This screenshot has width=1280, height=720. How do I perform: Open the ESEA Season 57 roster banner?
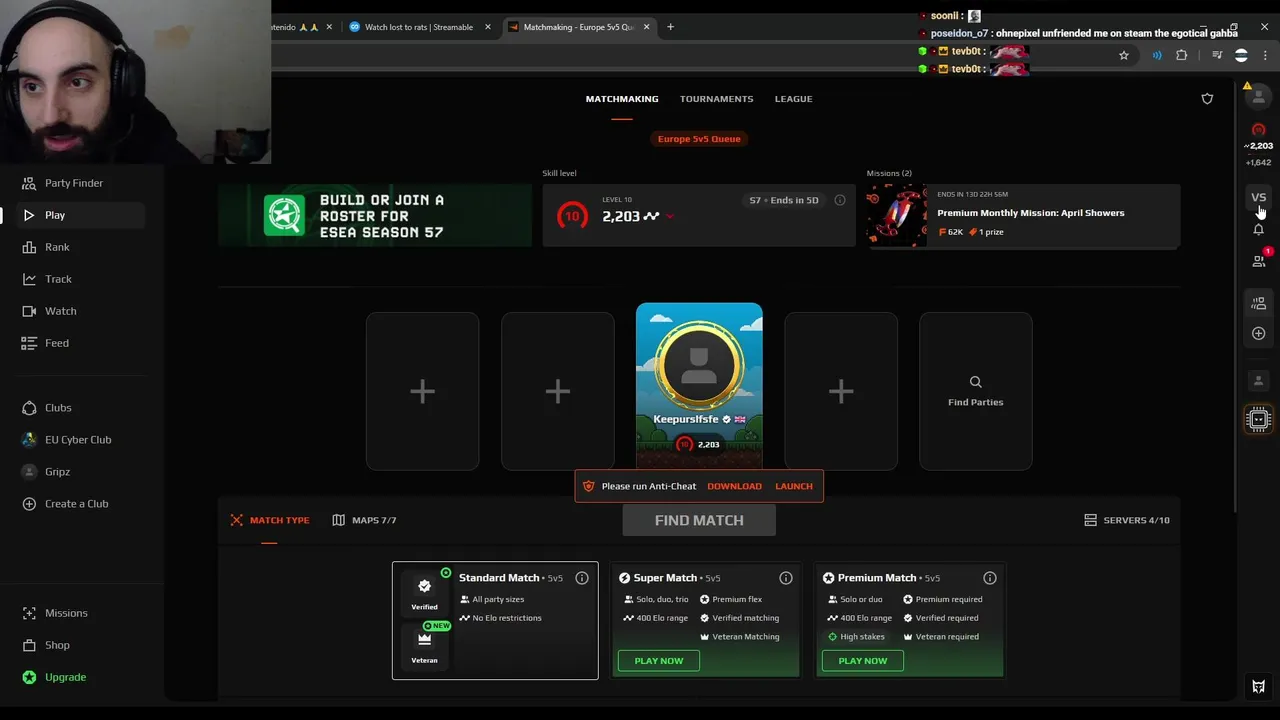point(375,216)
